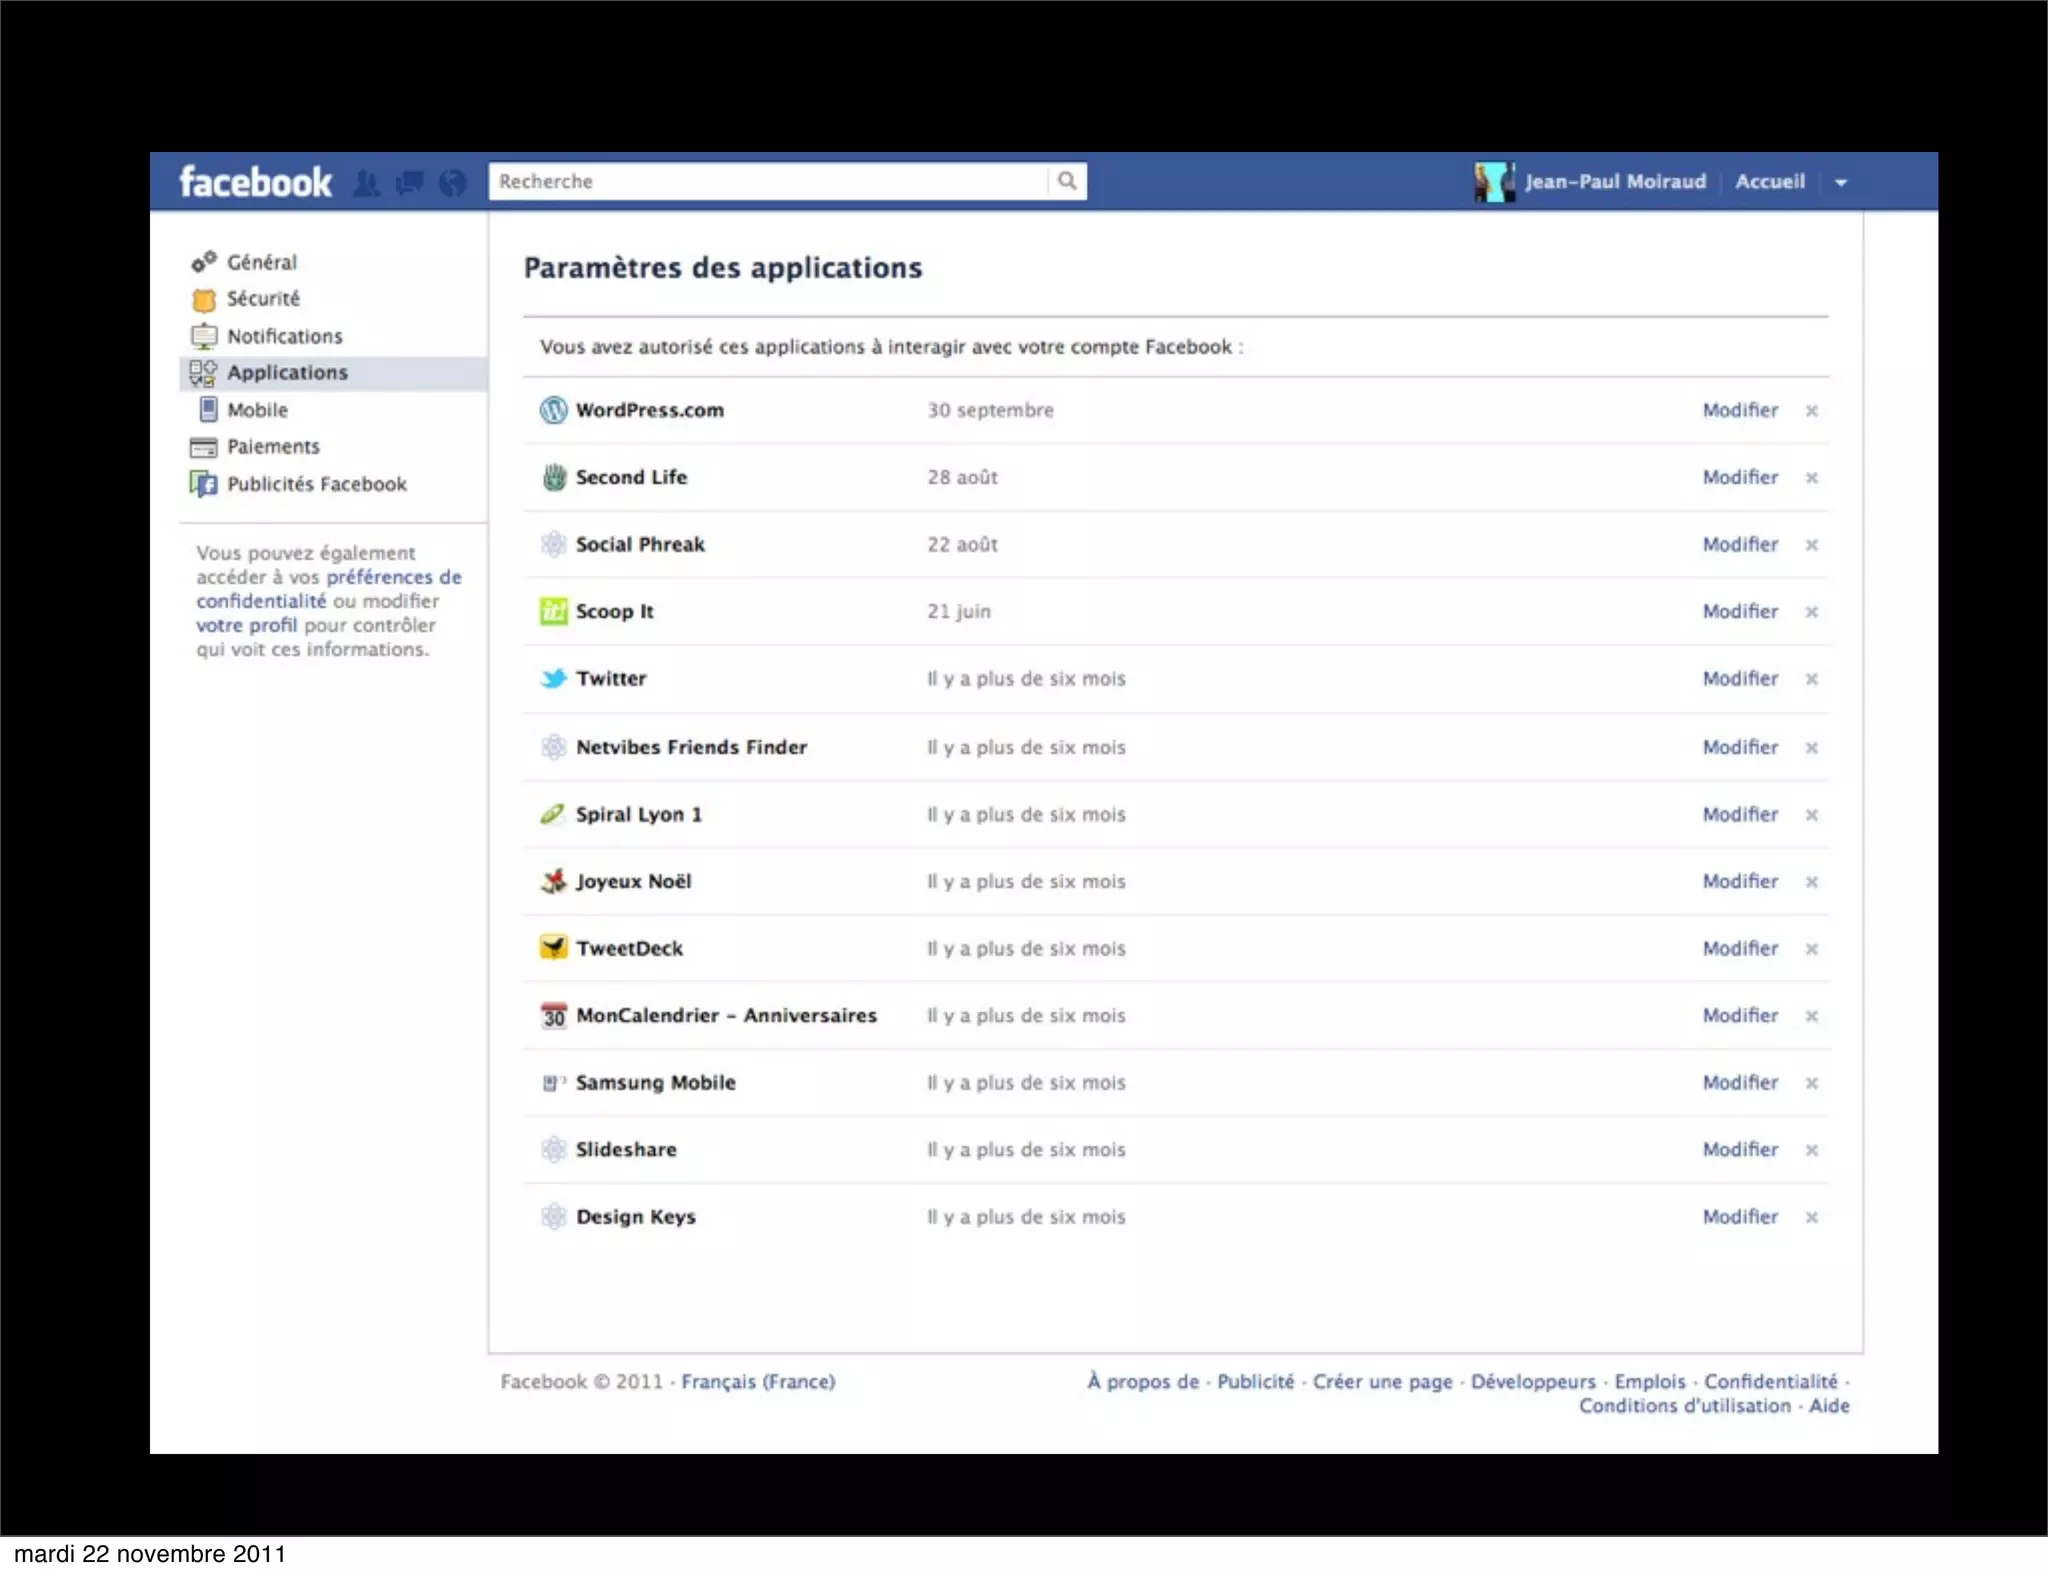Remove the Second Life app with X
Viewport: 2048px width, 1576px height.
pos(1811,478)
